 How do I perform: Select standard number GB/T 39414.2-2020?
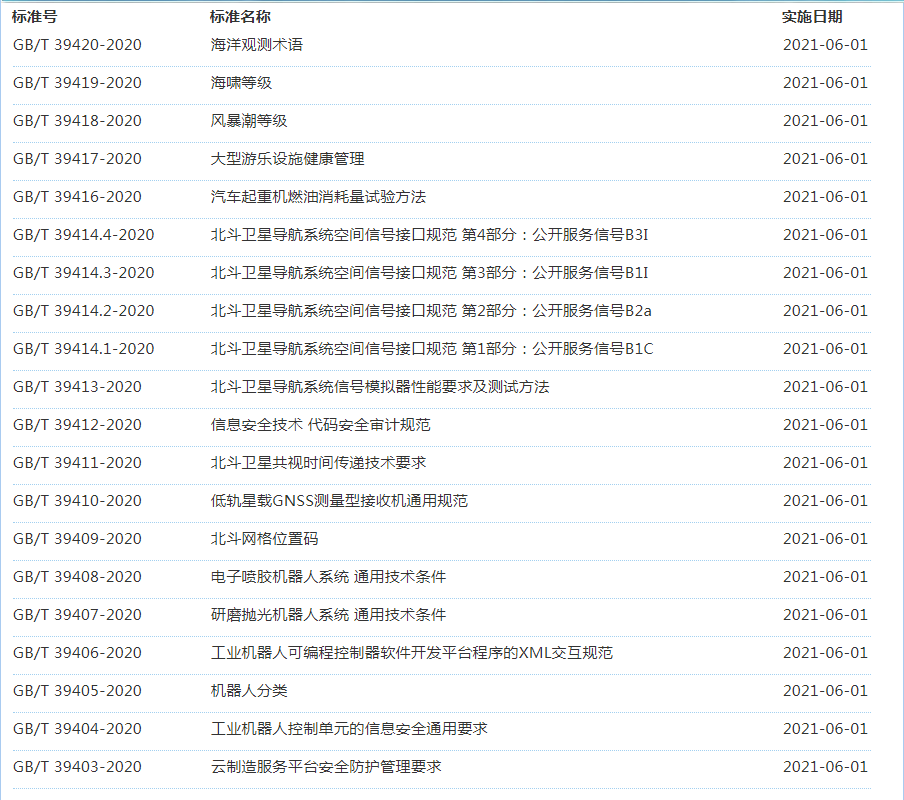[x=84, y=311]
